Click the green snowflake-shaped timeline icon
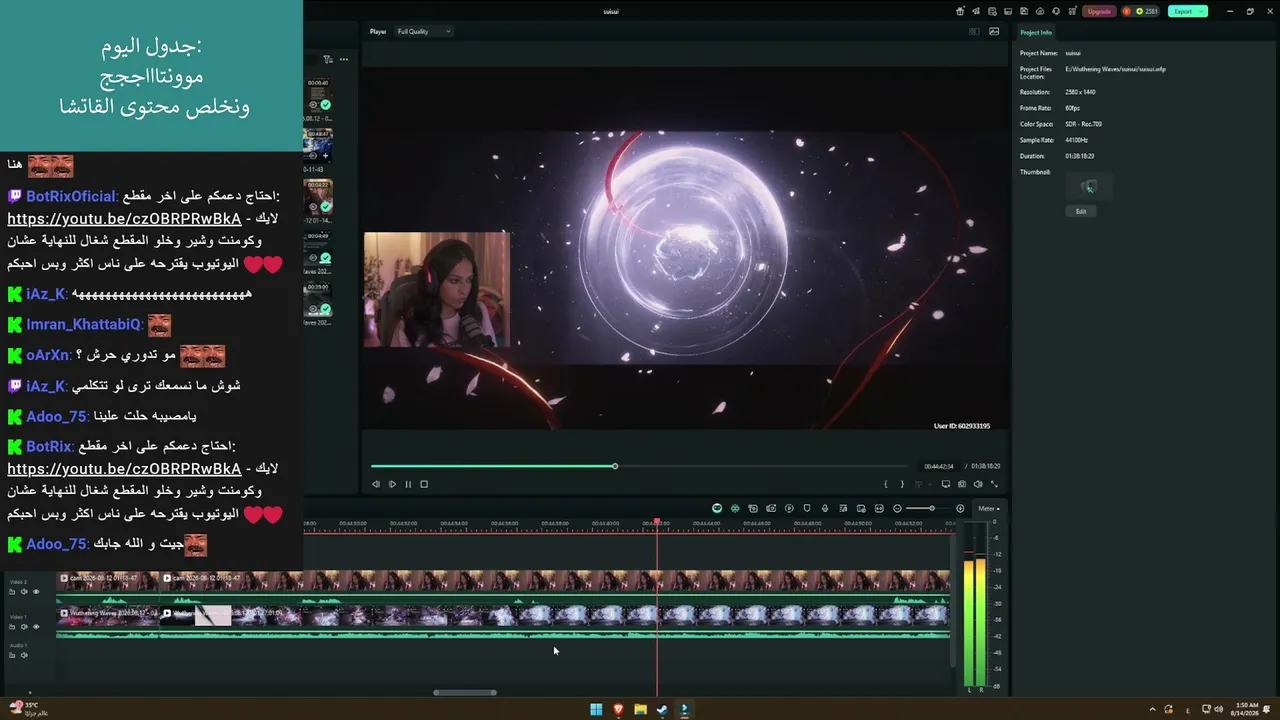This screenshot has height=720, width=1280. (x=735, y=509)
